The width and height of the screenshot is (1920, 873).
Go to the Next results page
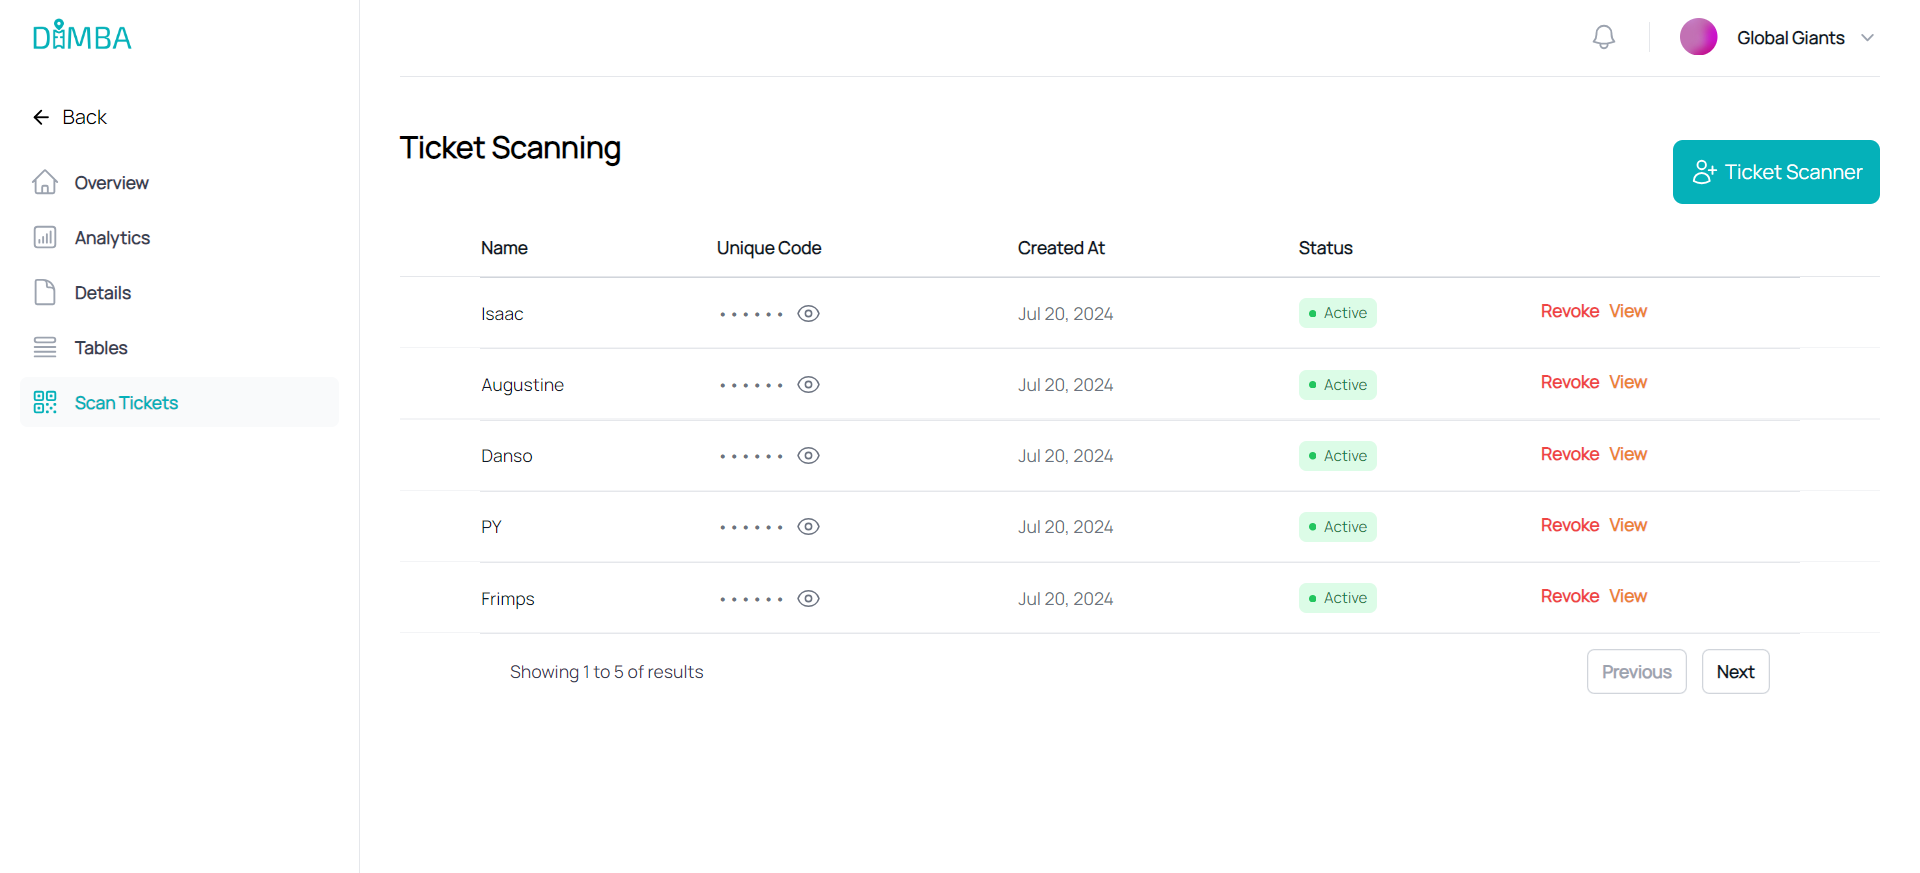[1735, 672]
